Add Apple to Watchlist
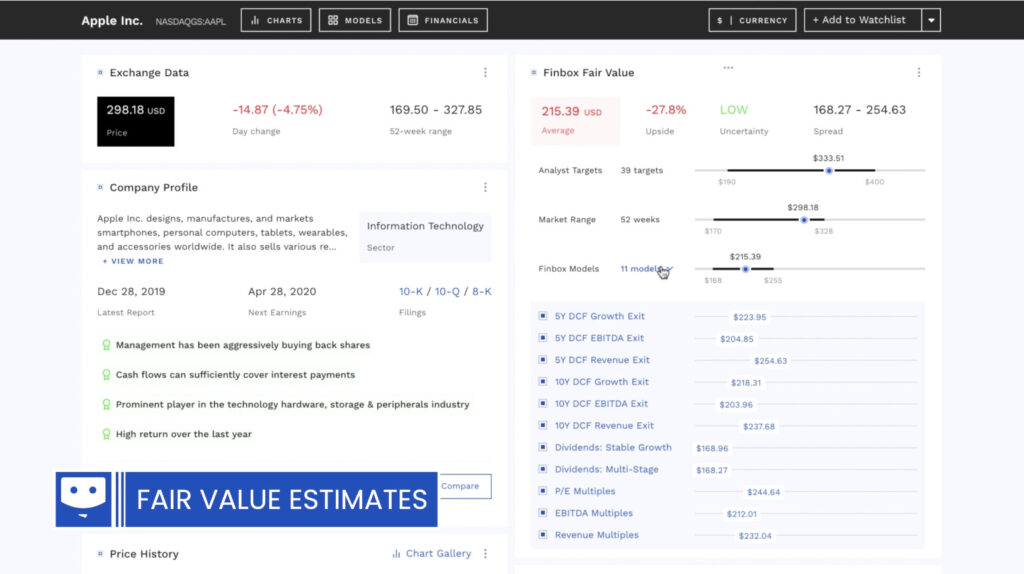 pyautogui.click(x=862, y=20)
